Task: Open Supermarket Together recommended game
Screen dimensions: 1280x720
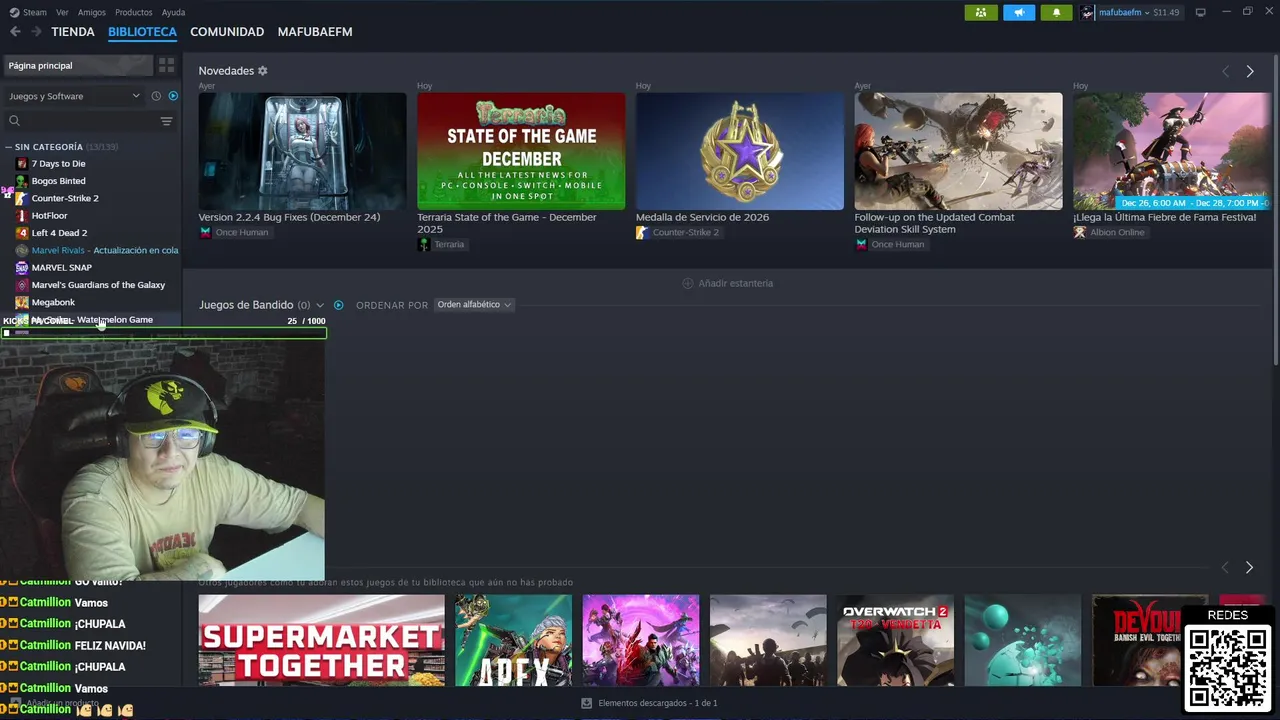Action: (321, 640)
